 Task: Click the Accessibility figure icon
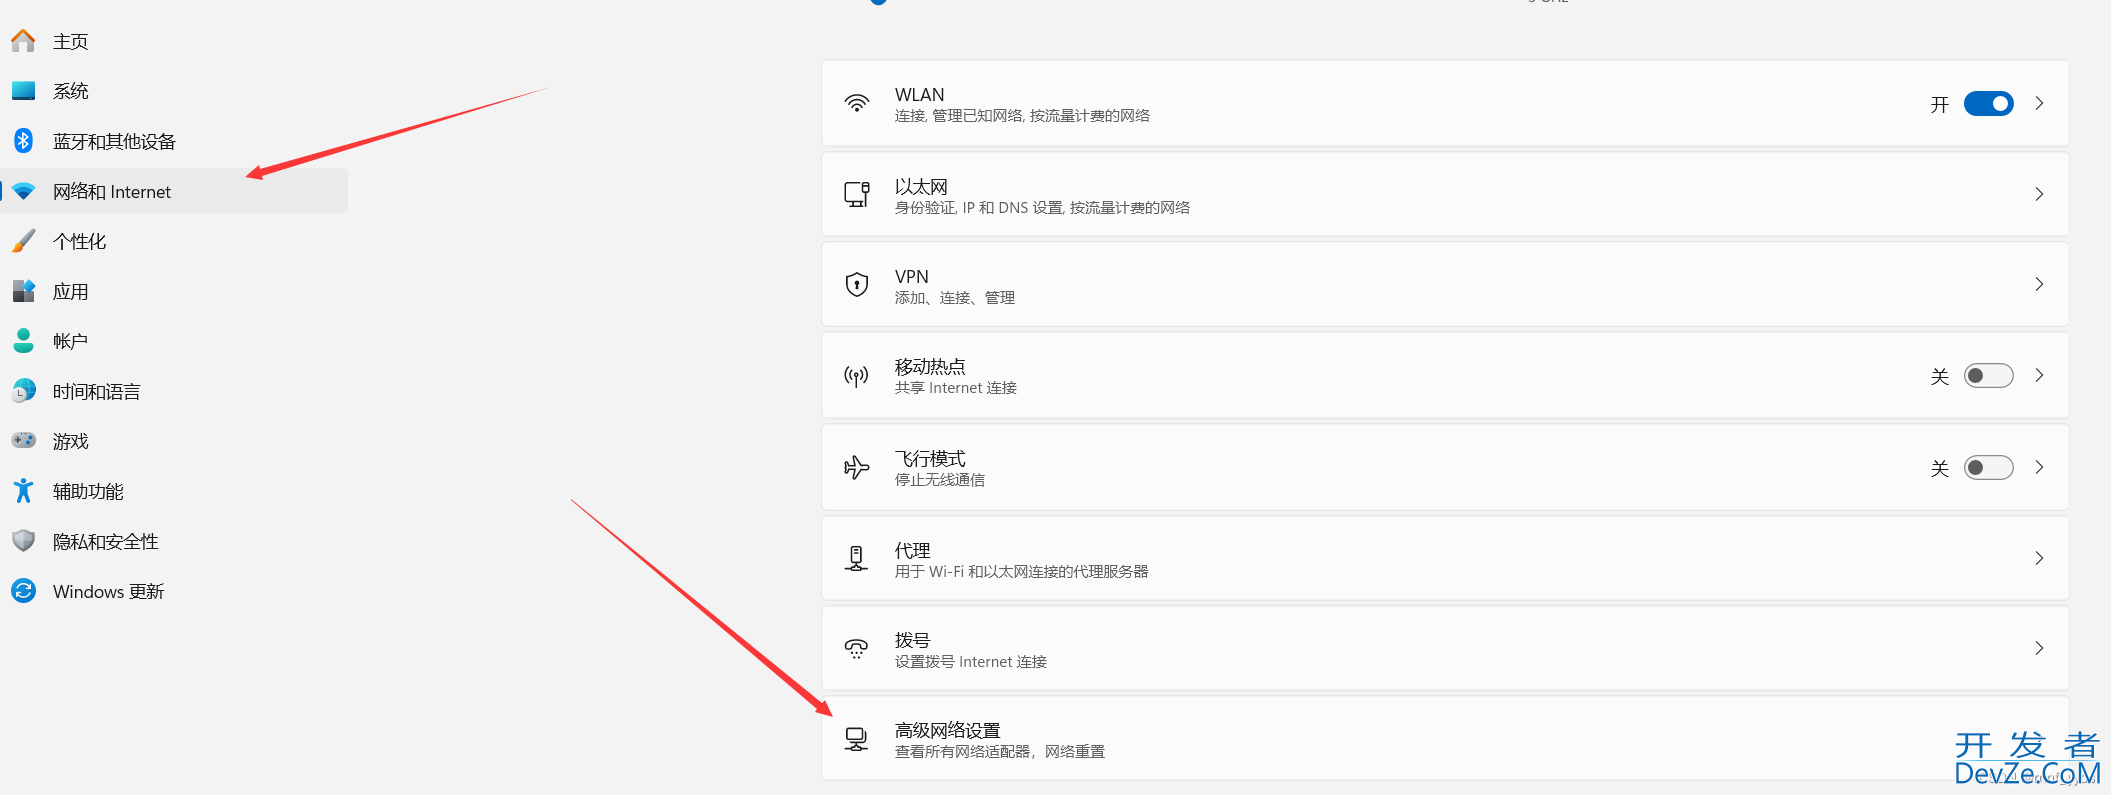(23, 491)
